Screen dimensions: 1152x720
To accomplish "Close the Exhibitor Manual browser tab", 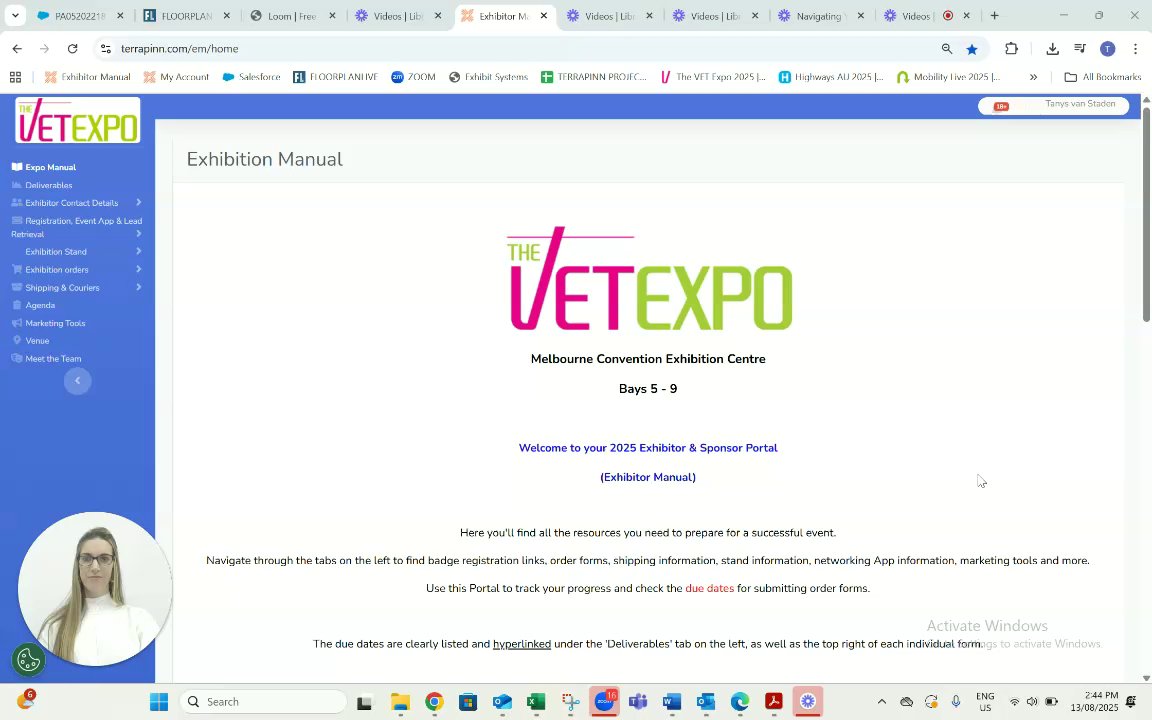I will 544,15.
